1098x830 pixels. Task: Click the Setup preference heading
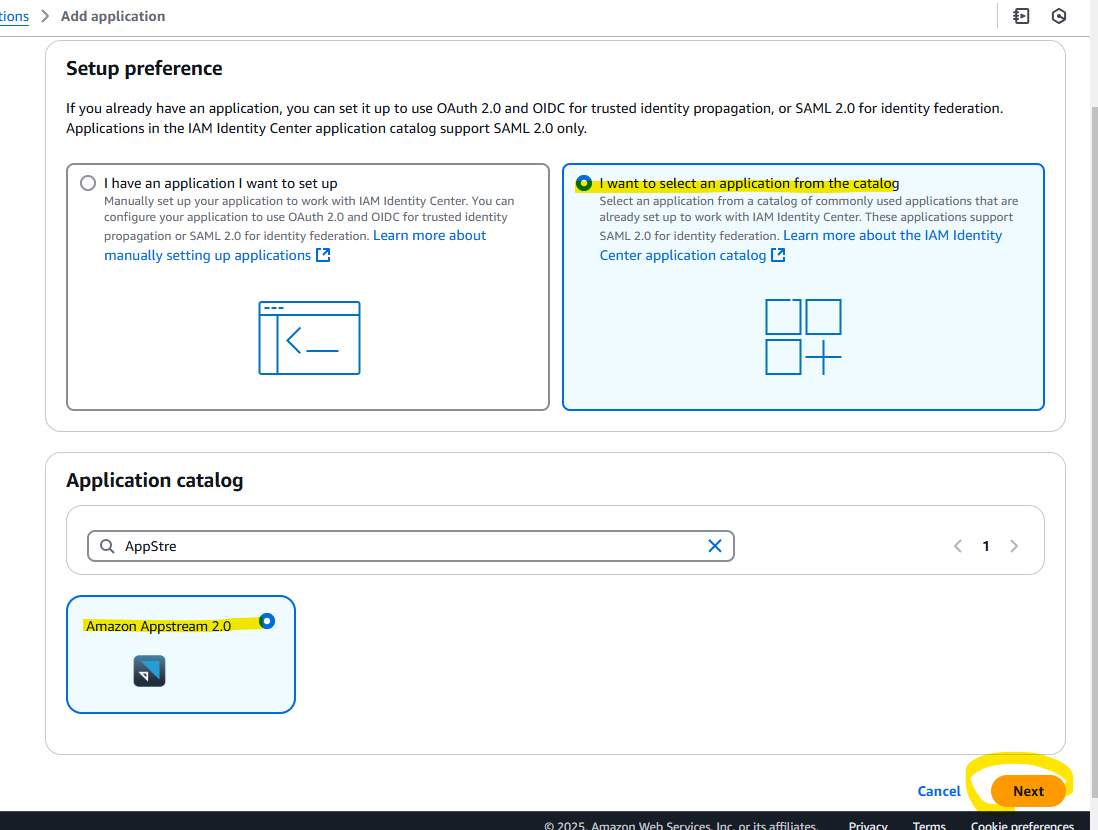pyautogui.click(x=144, y=68)
